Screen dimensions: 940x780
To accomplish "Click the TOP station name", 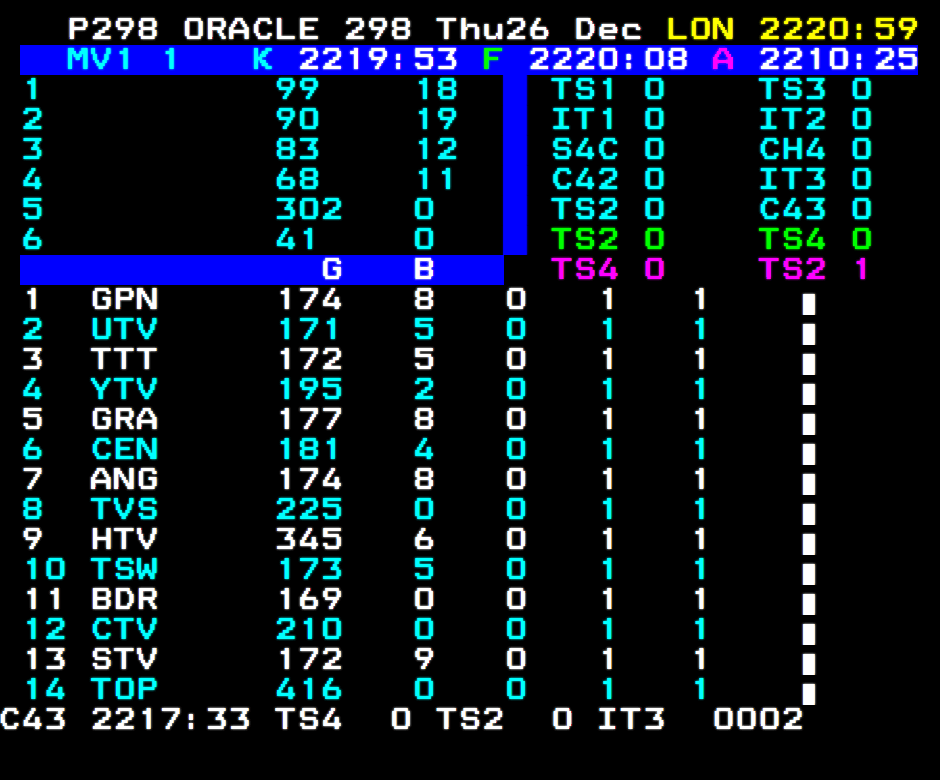I will pos(124,688).
